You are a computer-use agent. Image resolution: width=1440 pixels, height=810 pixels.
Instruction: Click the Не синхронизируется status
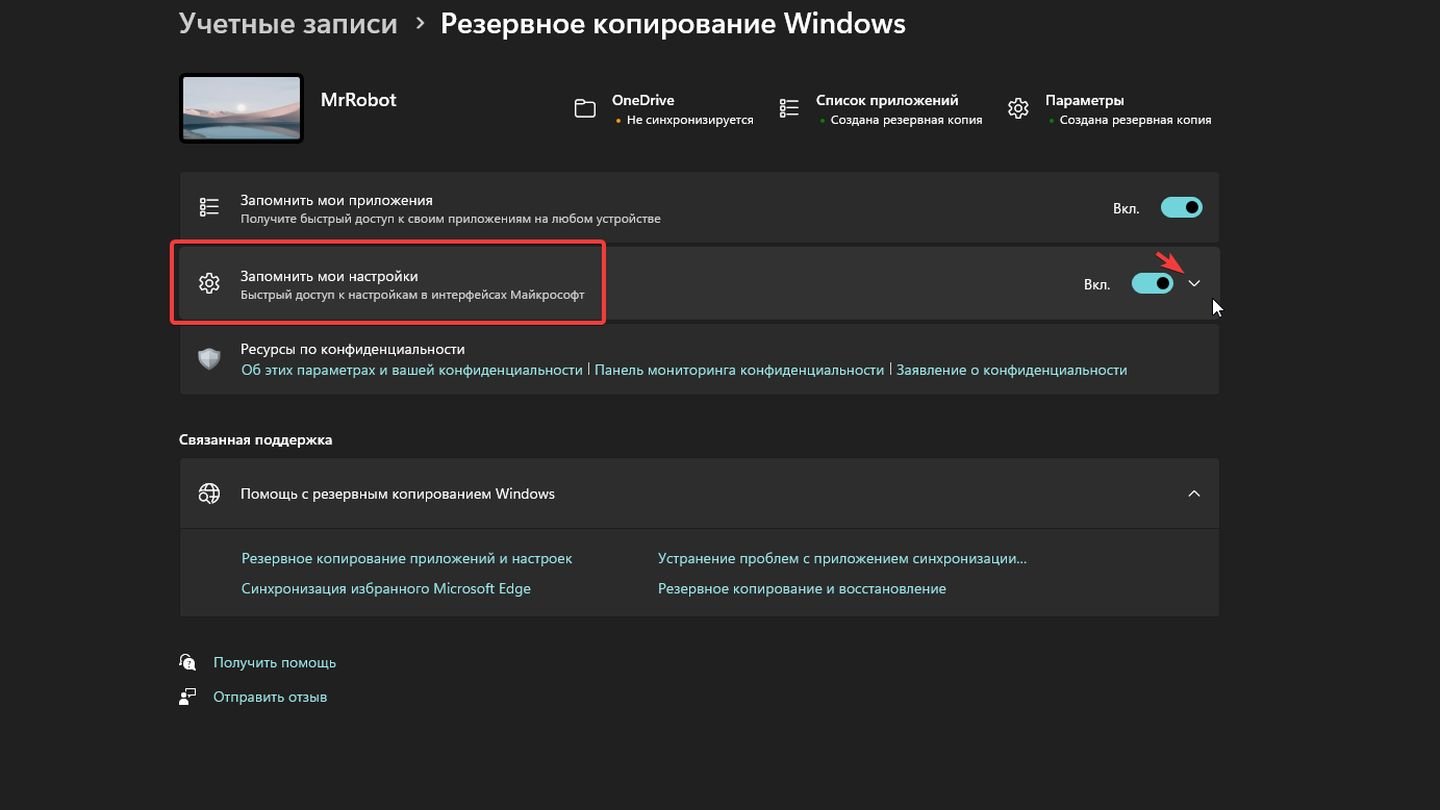(689, 120)
